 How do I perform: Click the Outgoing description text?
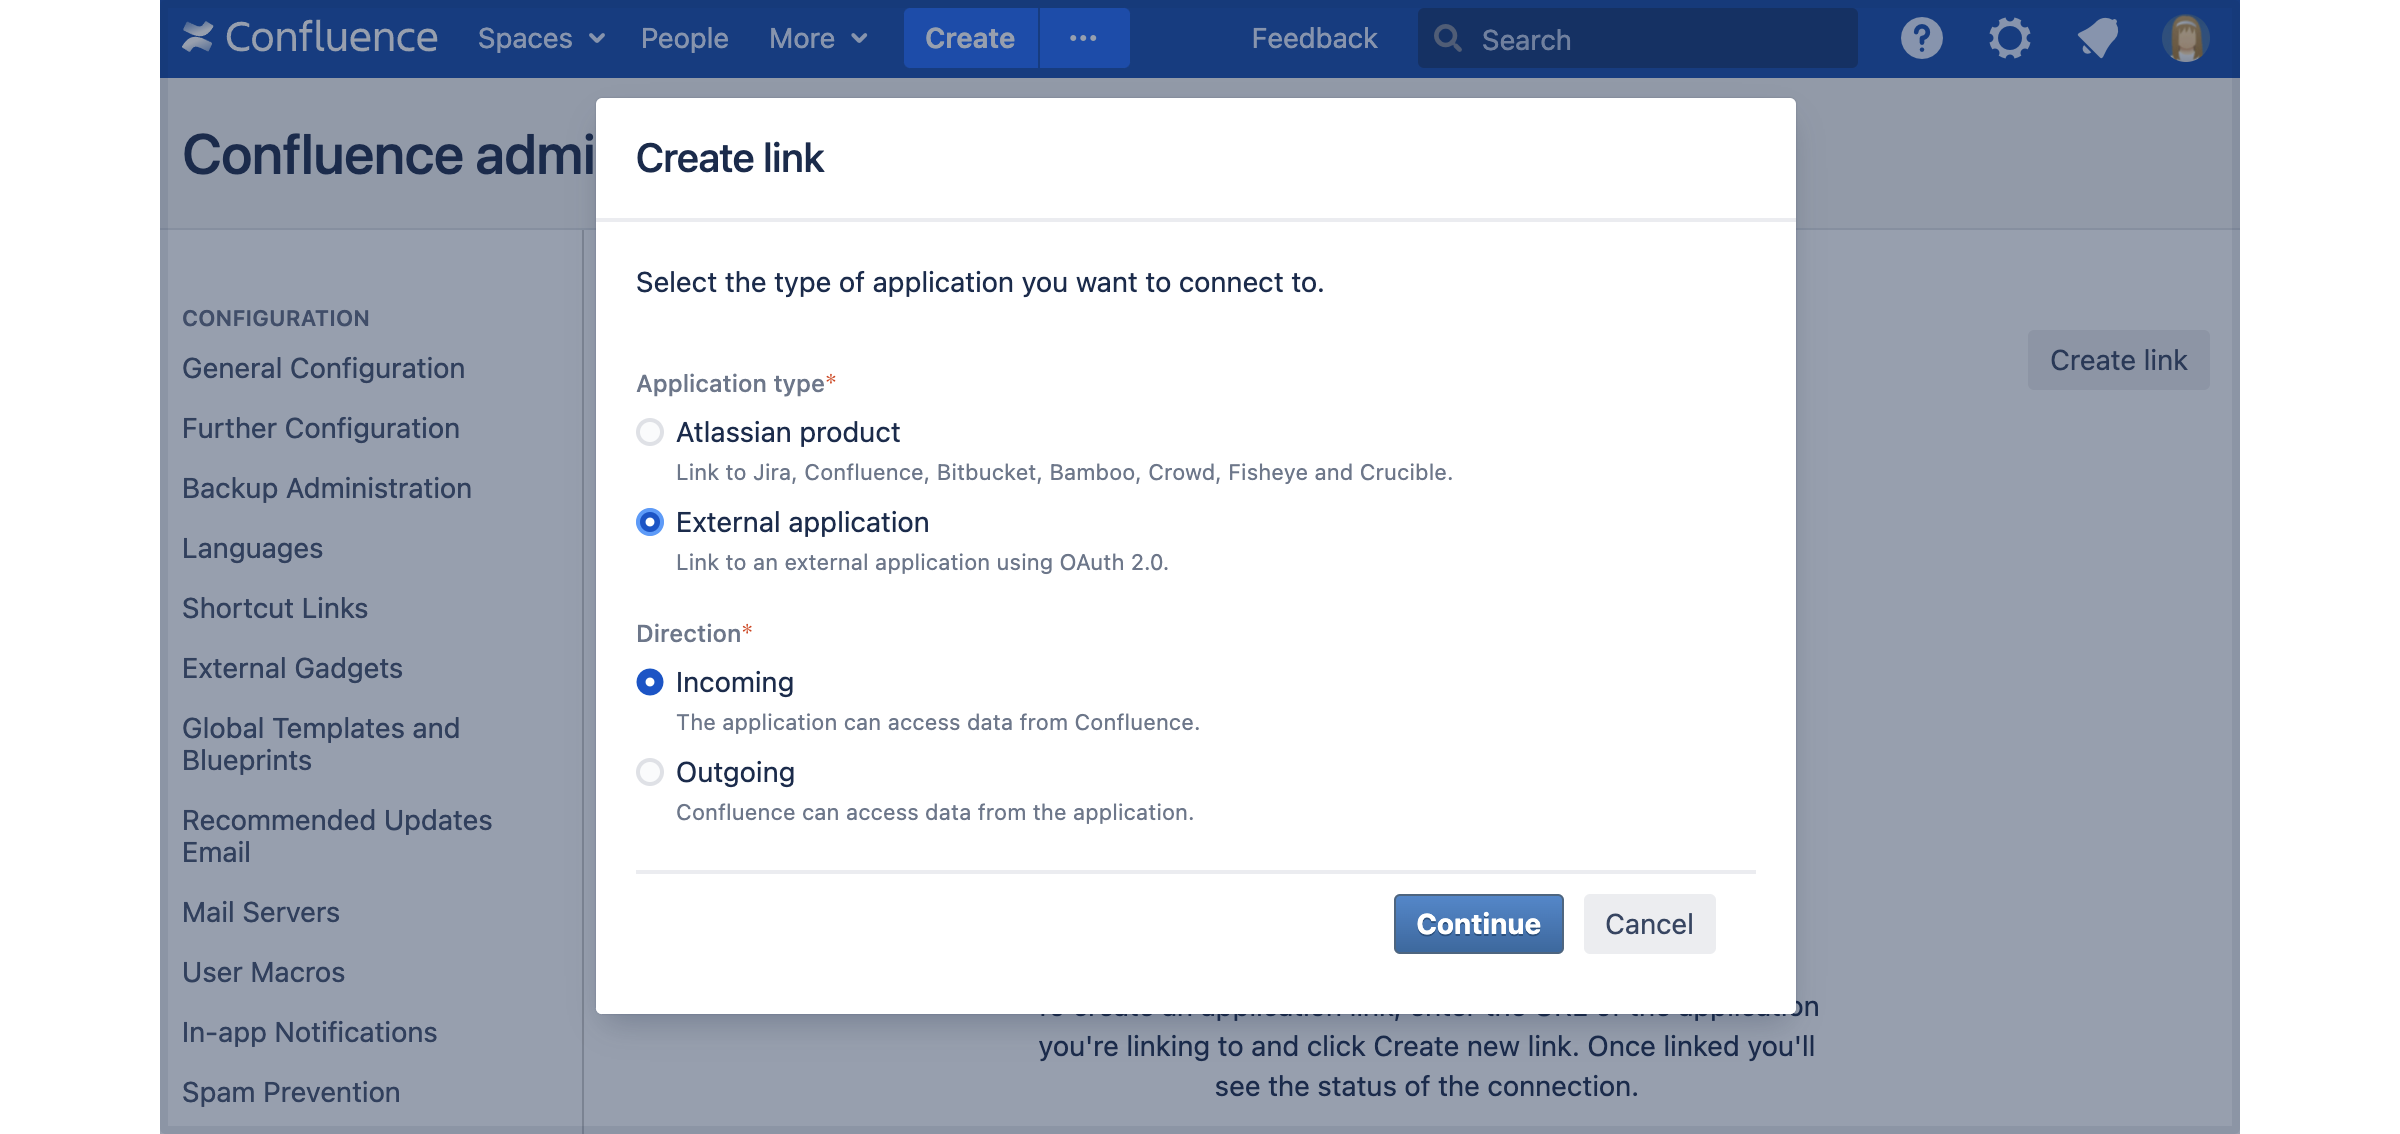click(935, 812)
